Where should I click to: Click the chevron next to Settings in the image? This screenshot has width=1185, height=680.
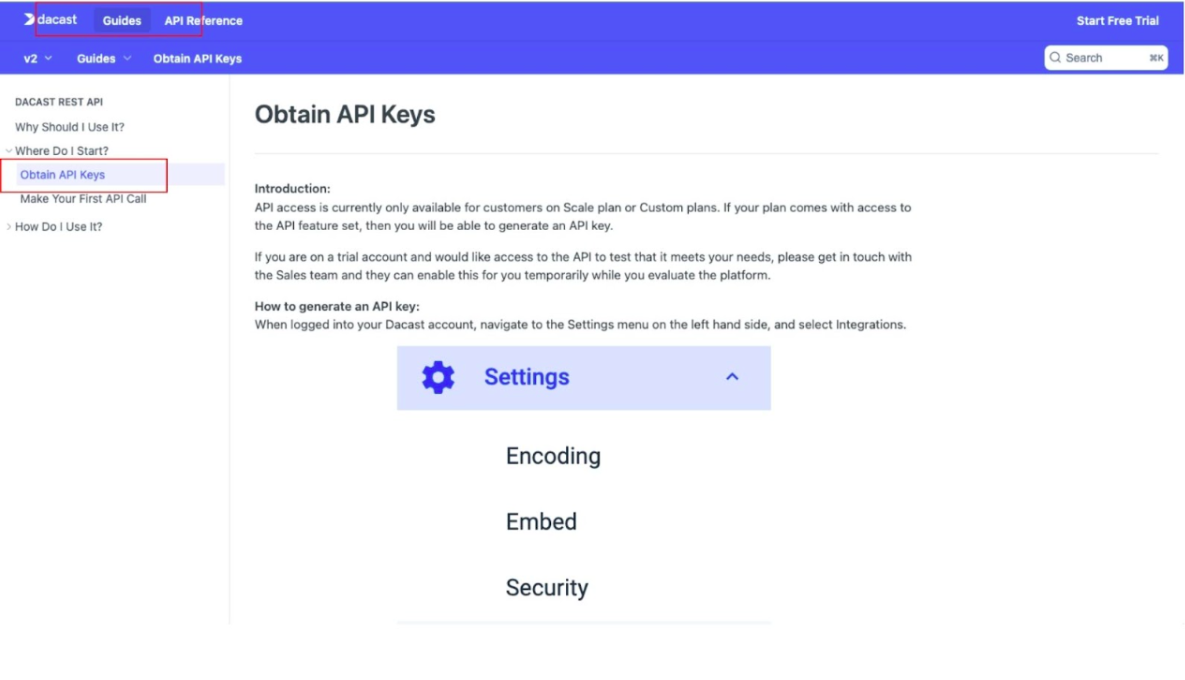(731, 377)
